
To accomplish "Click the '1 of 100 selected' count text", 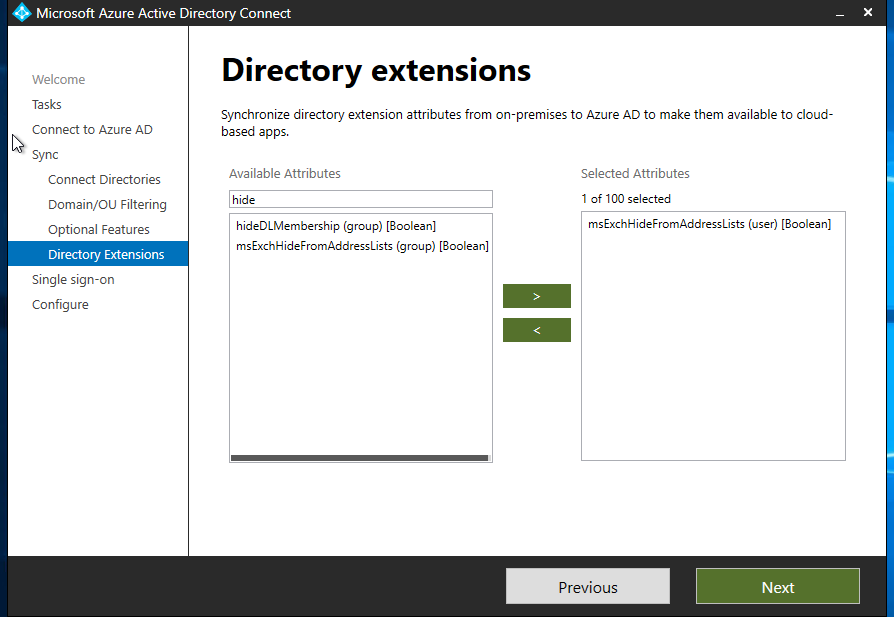I will (x=625, y=199).
